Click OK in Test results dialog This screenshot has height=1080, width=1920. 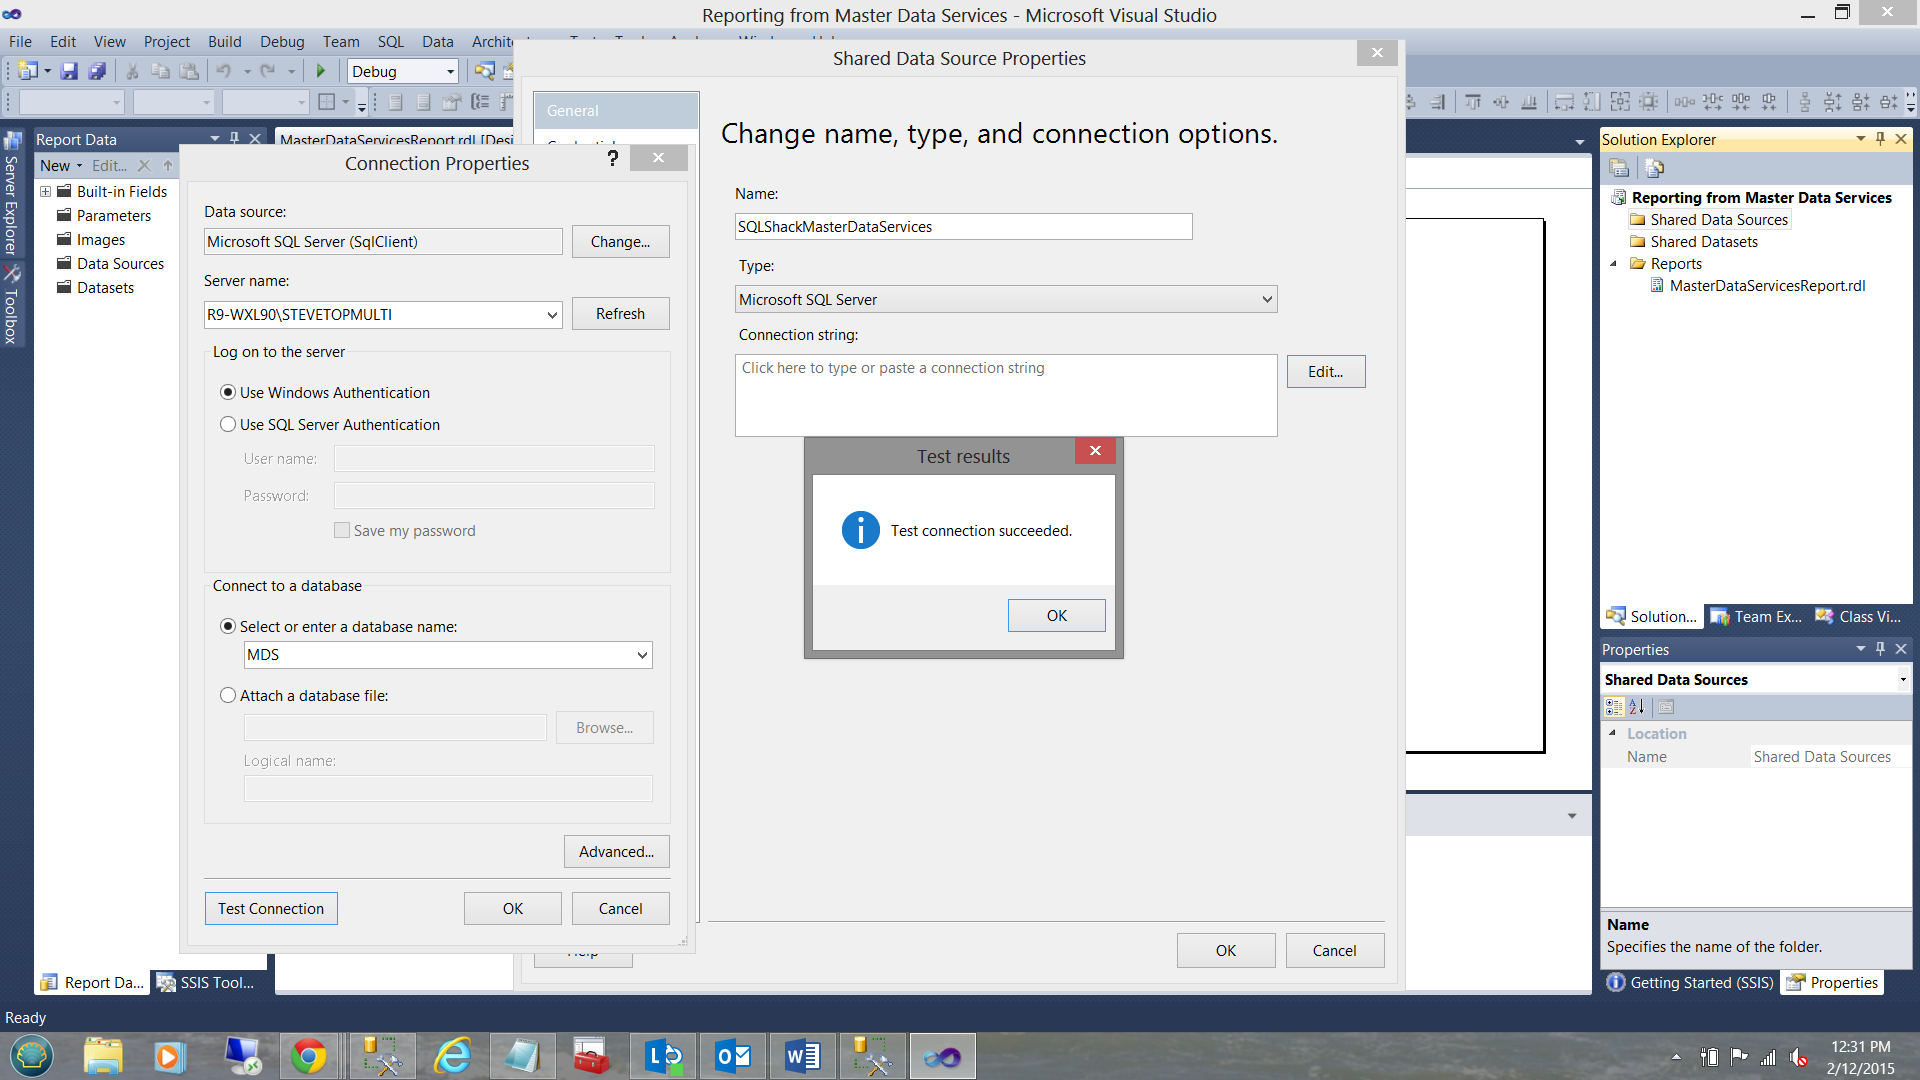coord(1056,616)
